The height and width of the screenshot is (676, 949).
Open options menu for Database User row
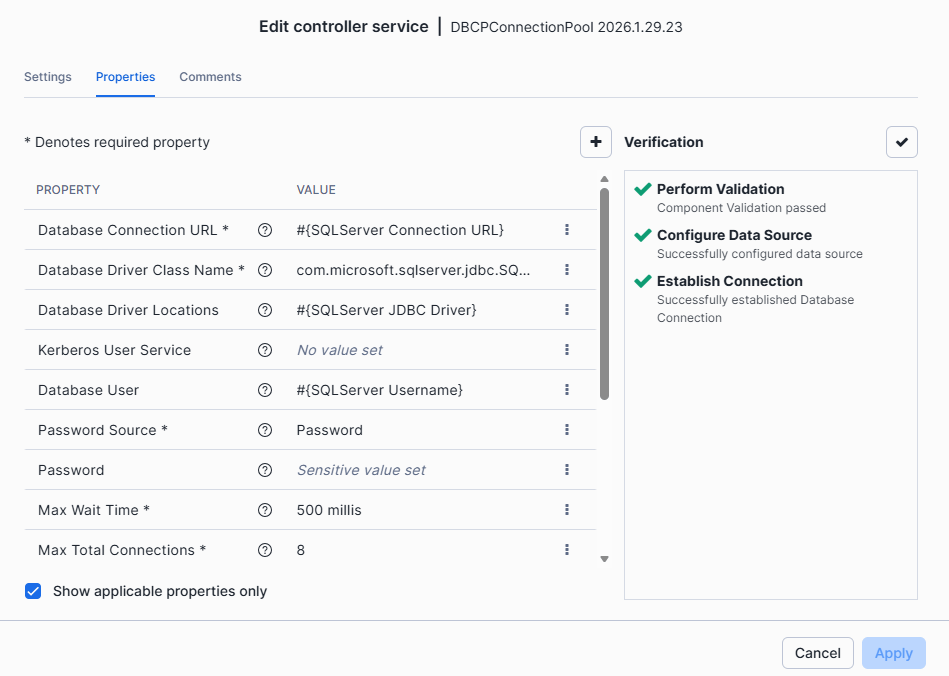pyautogui.click(x=567, y=390)
